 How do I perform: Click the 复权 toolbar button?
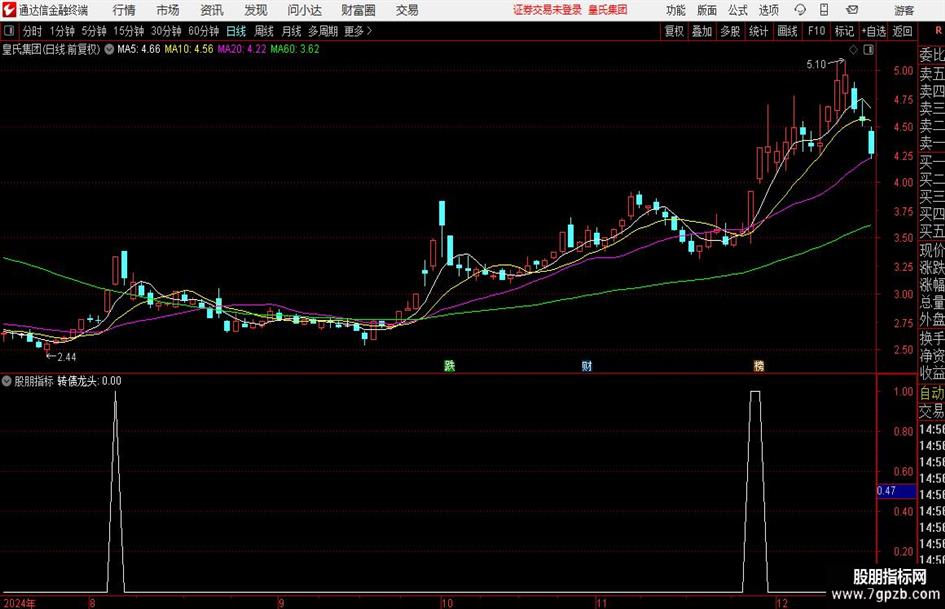[x=674, y=31]
